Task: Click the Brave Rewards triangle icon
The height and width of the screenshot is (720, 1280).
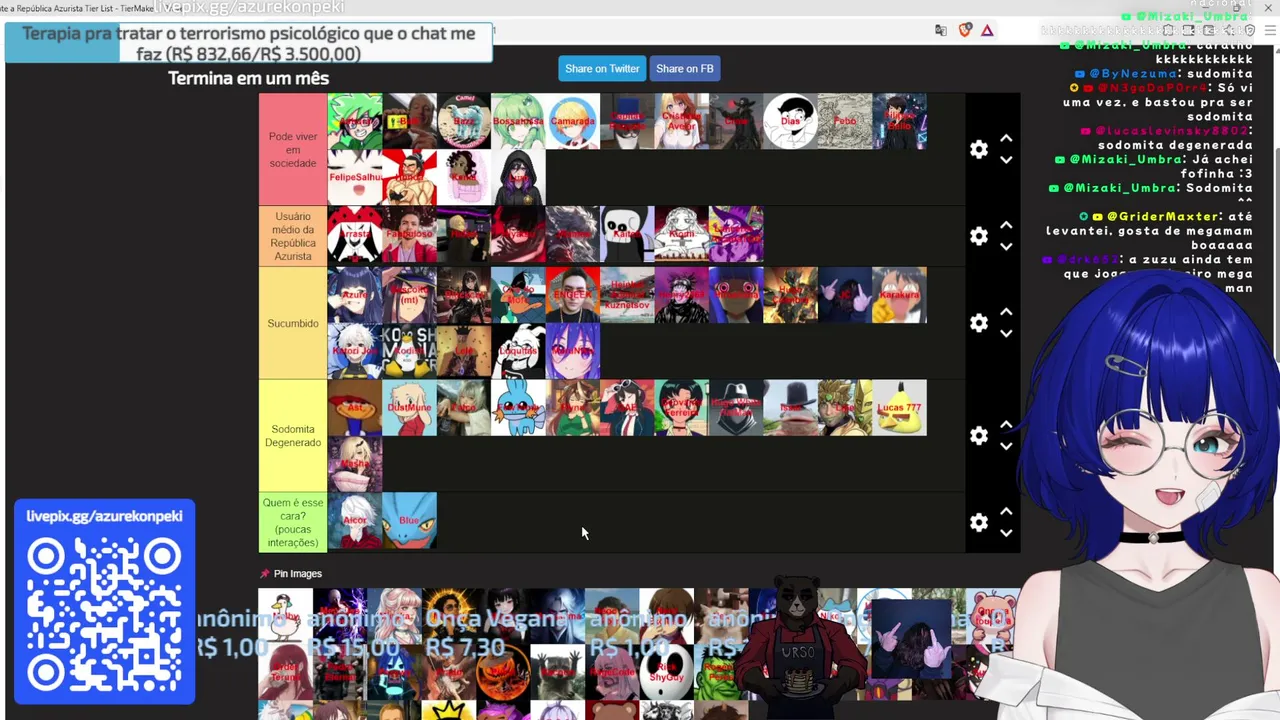Action: [987, 31]
